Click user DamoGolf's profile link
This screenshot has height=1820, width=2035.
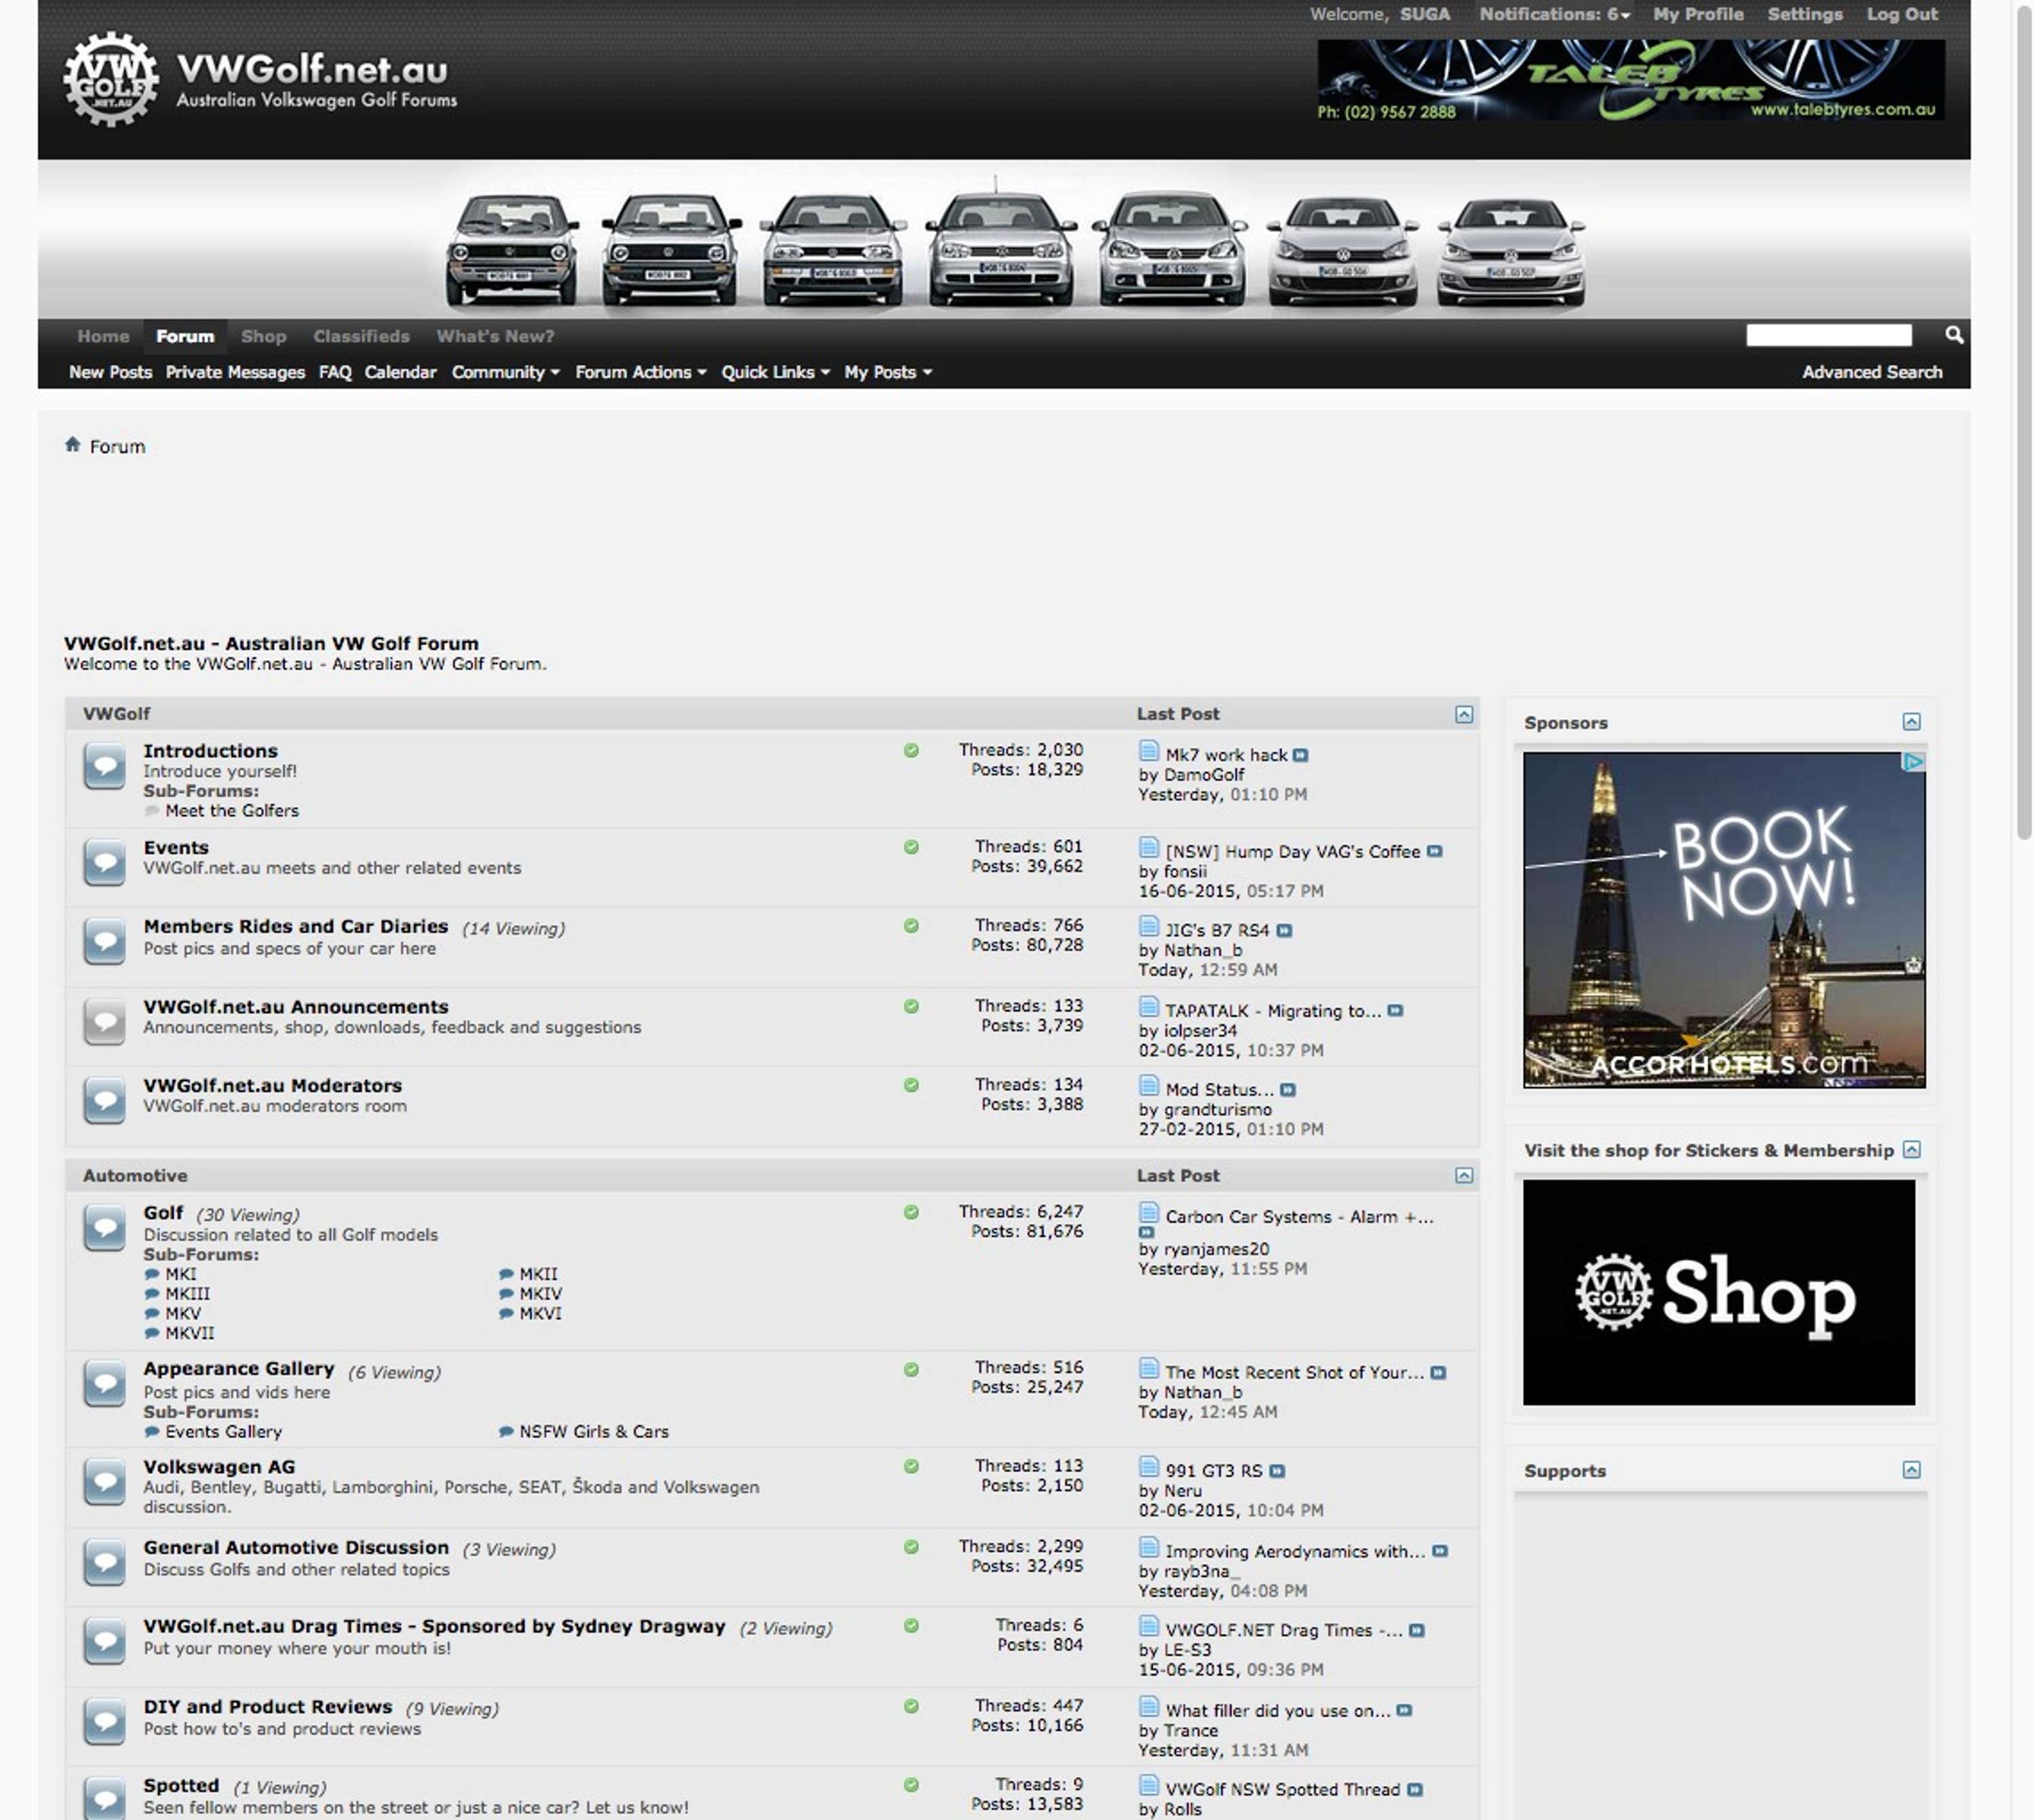1204,775
